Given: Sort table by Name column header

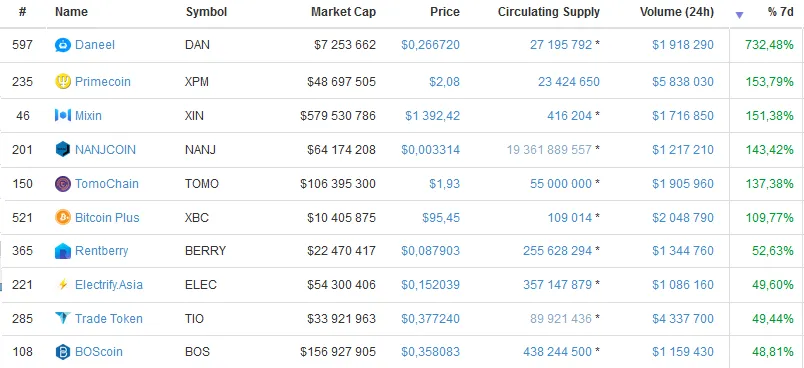Looking at the screenshot, I should 71,12.
